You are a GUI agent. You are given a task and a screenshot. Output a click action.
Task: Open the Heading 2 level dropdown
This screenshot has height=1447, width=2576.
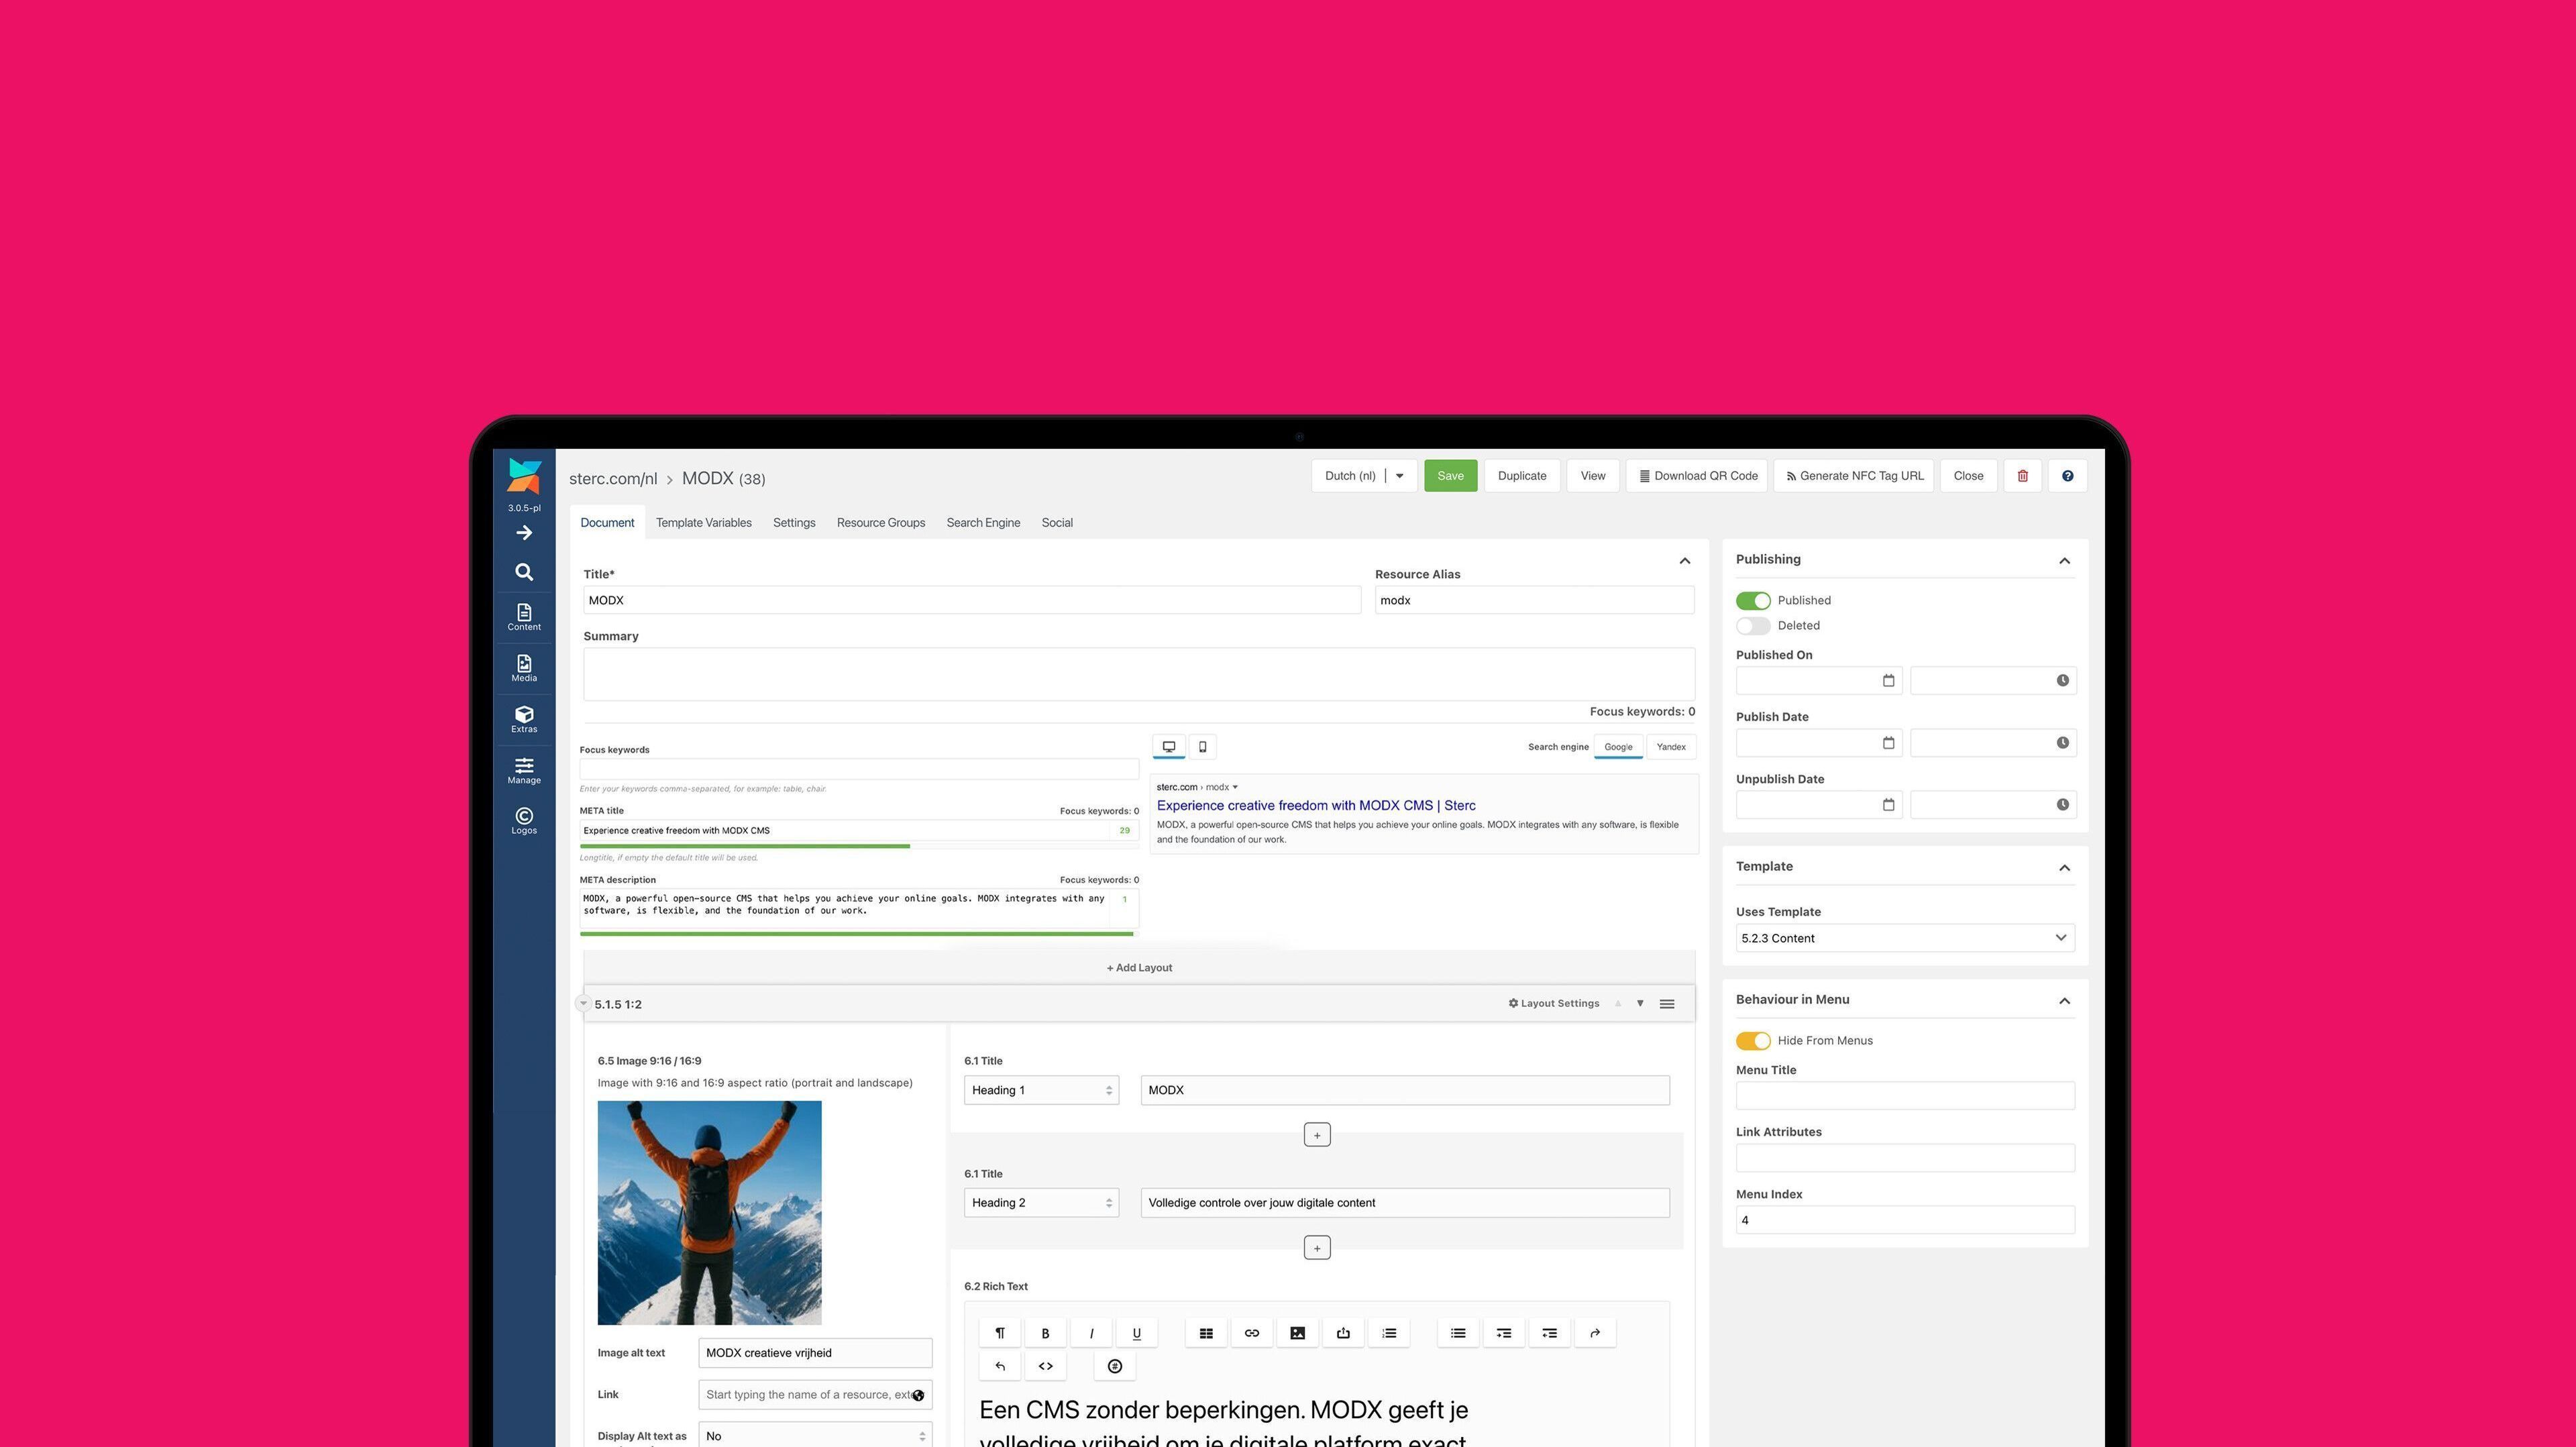pyautogui.click(x=1041, y=1203)
